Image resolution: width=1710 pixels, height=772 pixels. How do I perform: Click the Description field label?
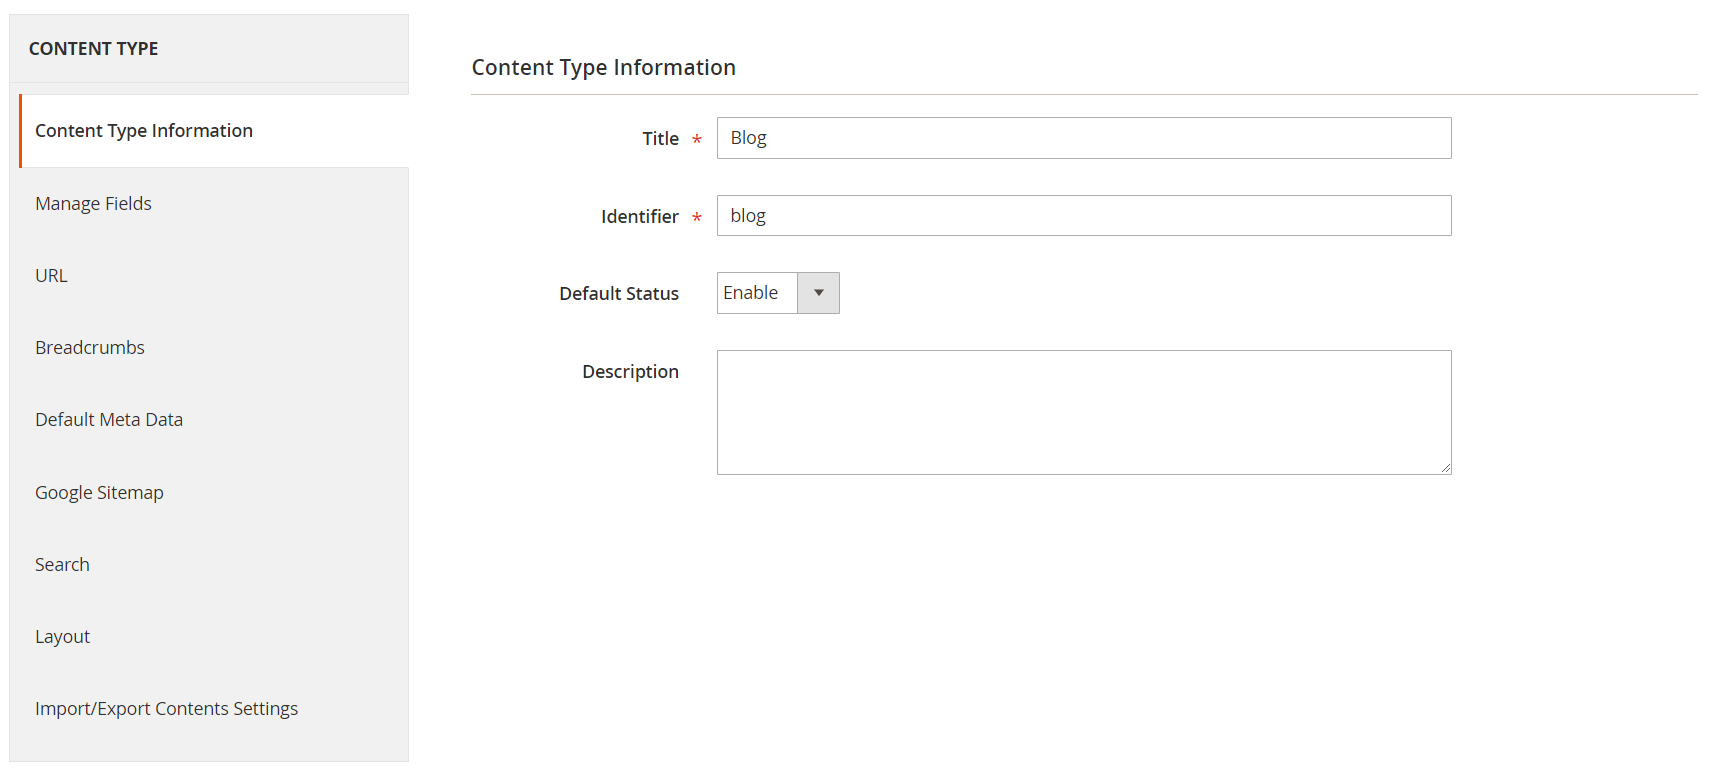click(630, 372)
